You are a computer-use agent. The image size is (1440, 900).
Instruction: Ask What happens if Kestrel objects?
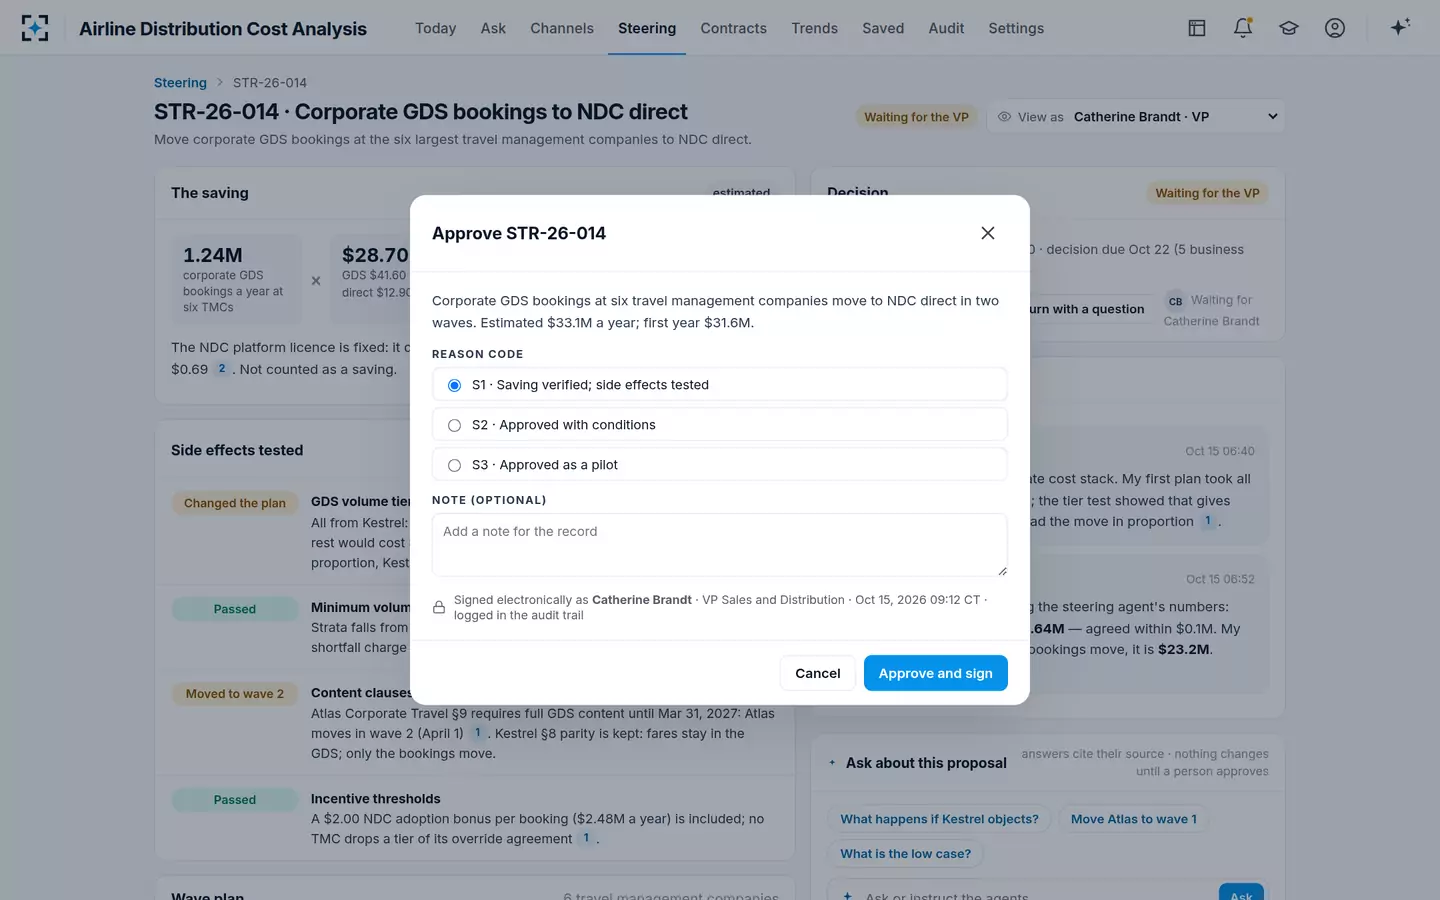[x=940, y=819]
